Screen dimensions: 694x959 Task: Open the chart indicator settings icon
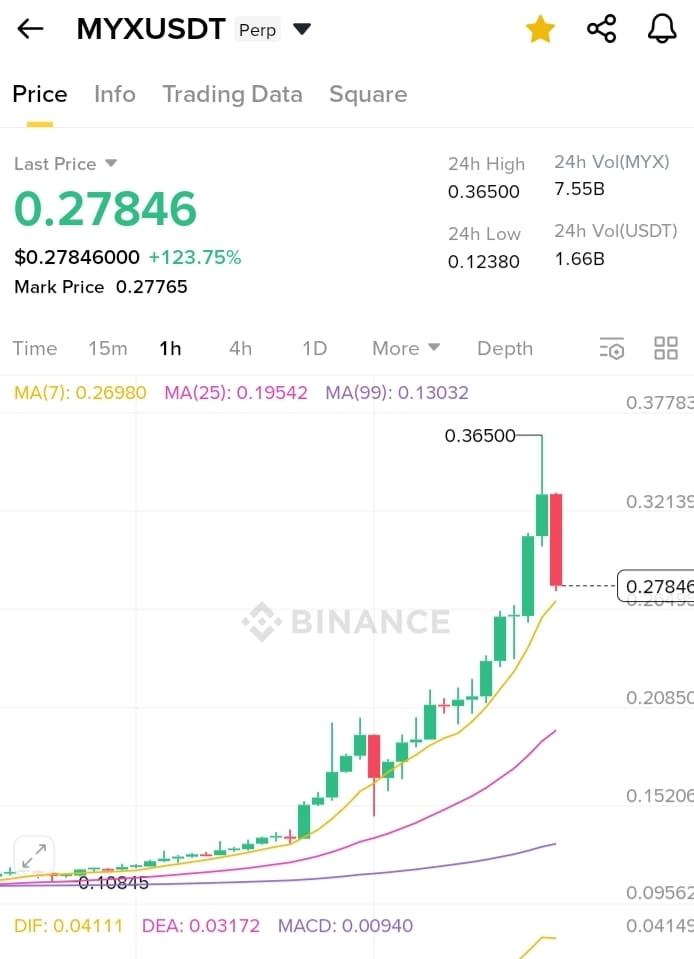[611, 348]
